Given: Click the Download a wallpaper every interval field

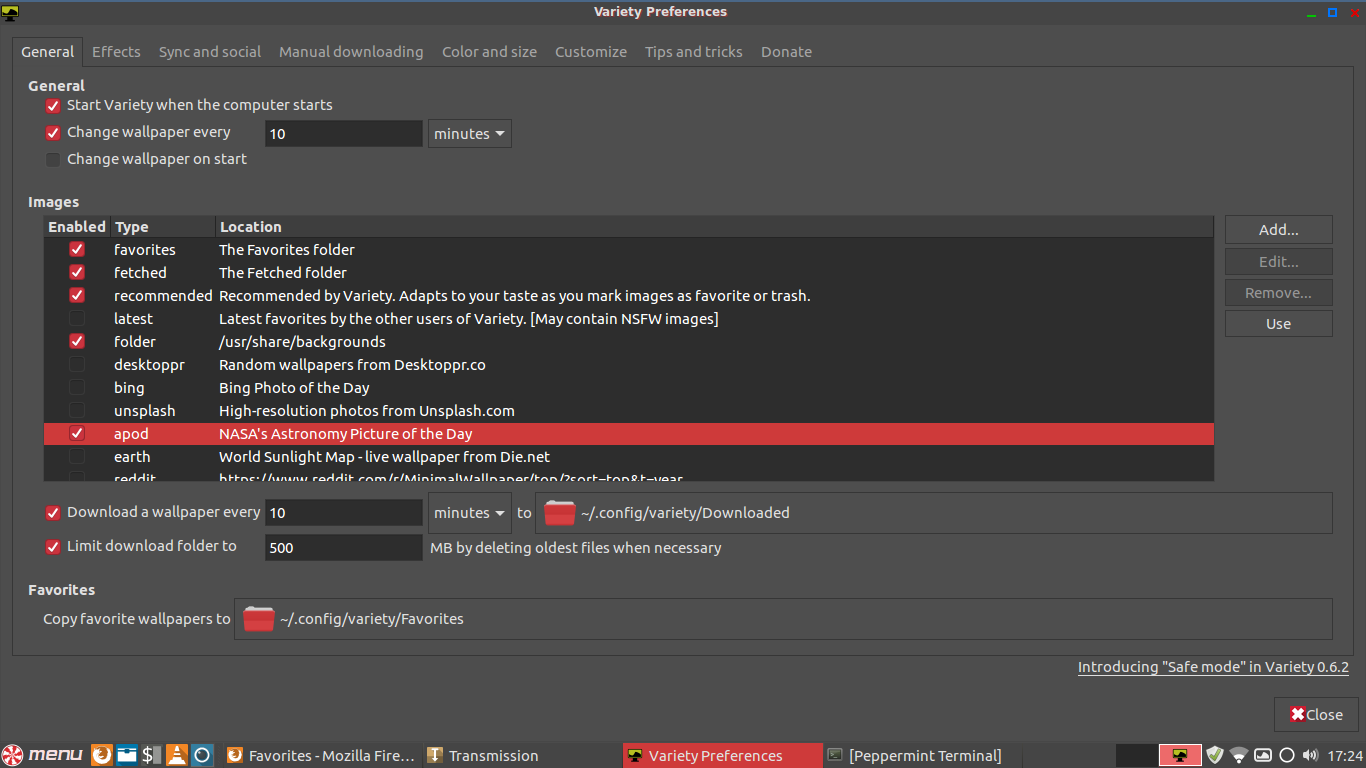Looking at the screenshot, I should coord(344,513).
